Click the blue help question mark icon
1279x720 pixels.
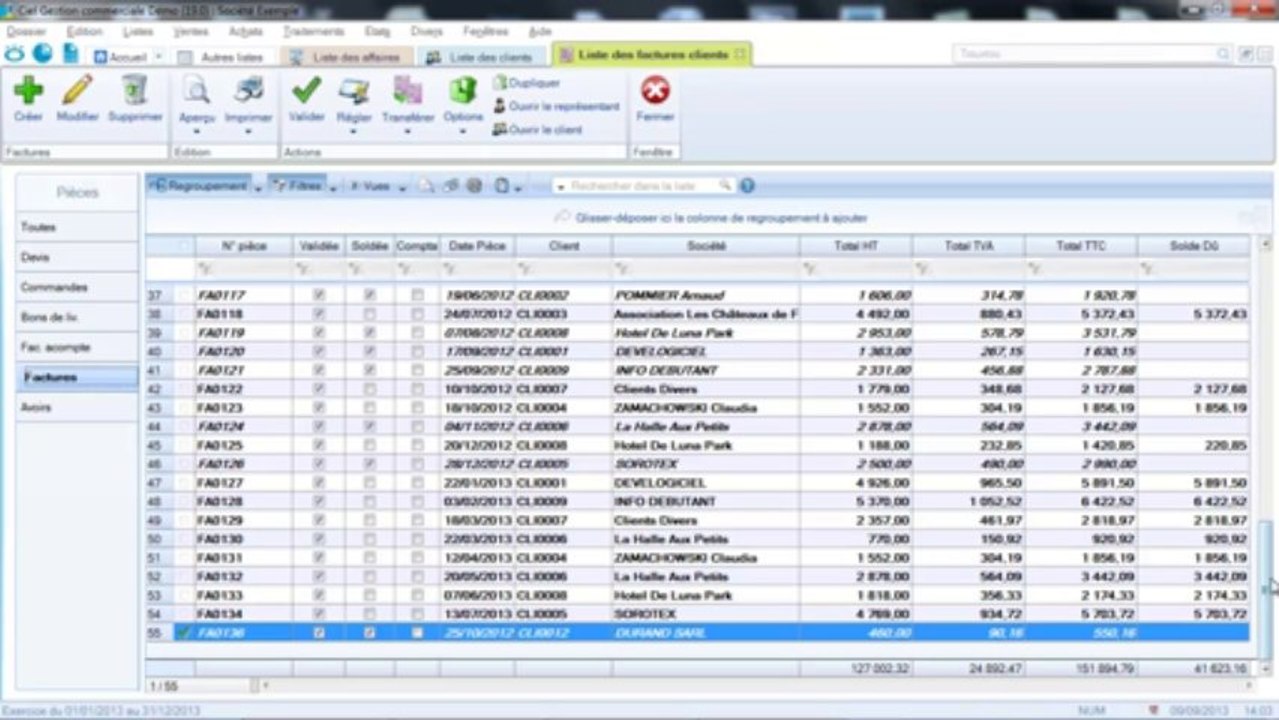(747, 186)
